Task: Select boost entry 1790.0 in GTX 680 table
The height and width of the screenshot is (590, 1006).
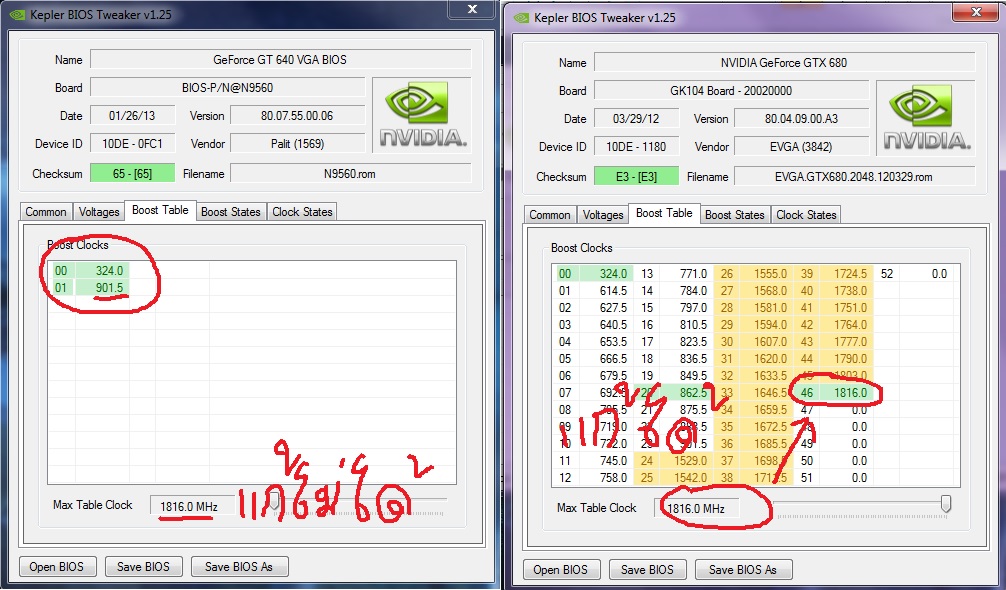Action: pyautogui.click(x=846, y=358)
